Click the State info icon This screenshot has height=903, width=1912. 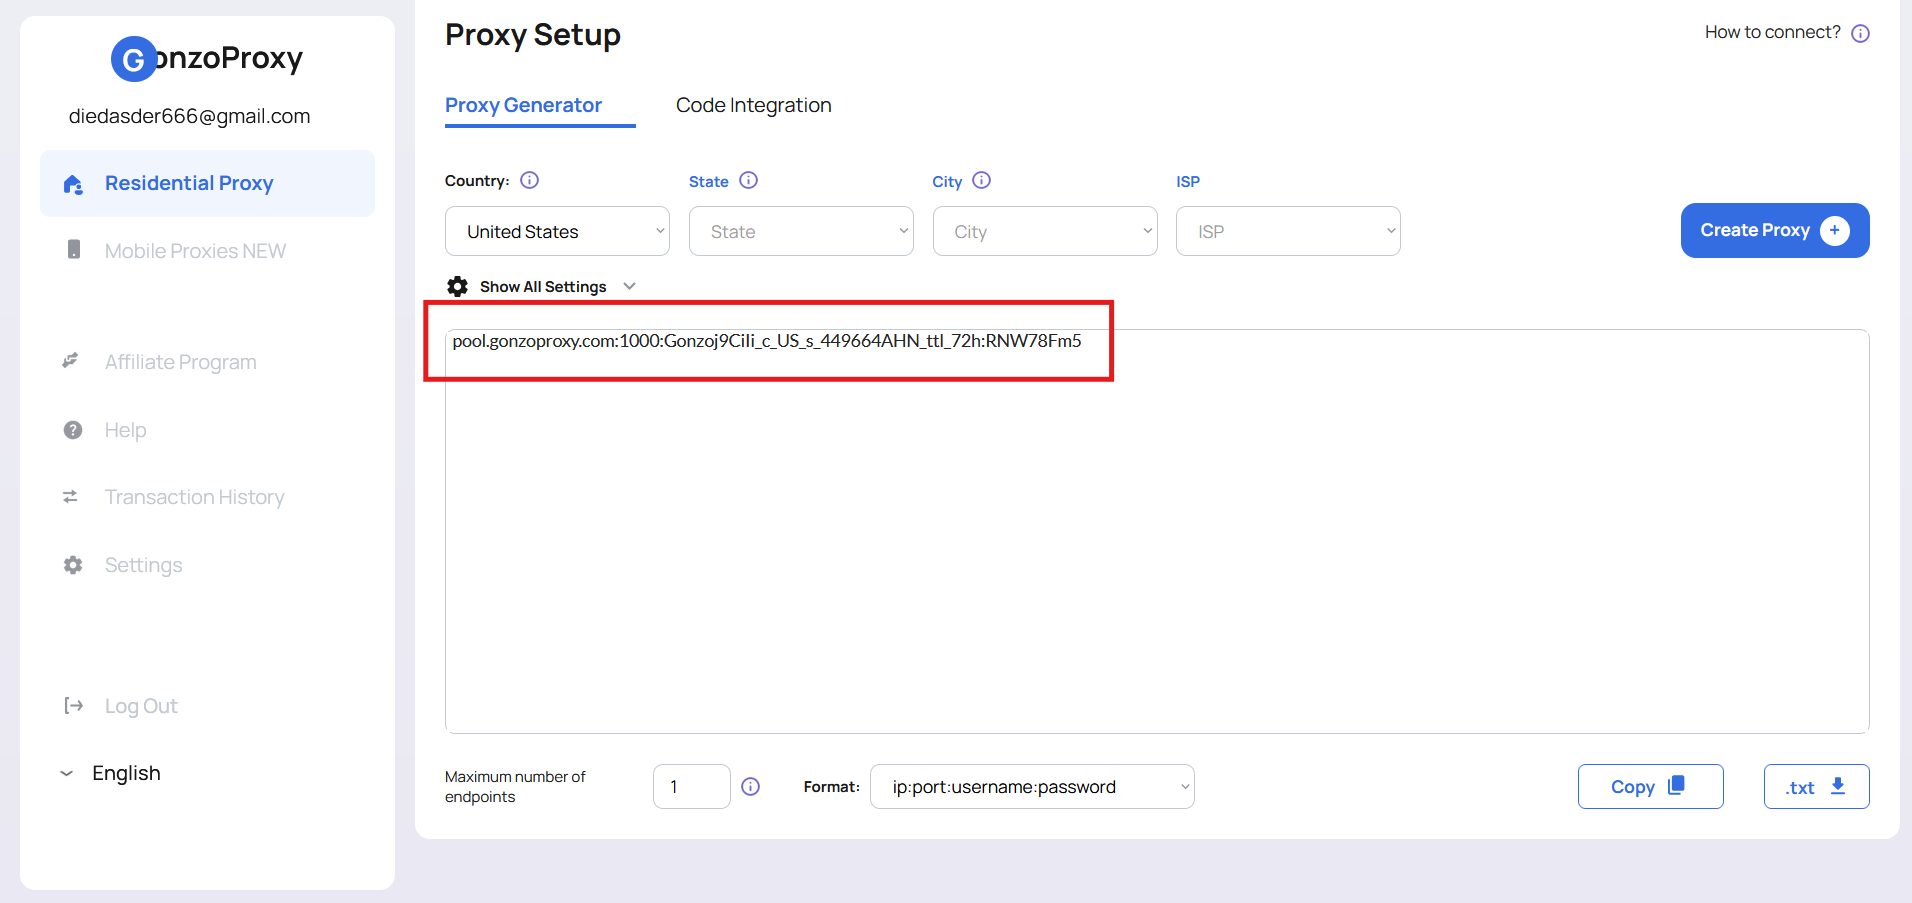748,180
